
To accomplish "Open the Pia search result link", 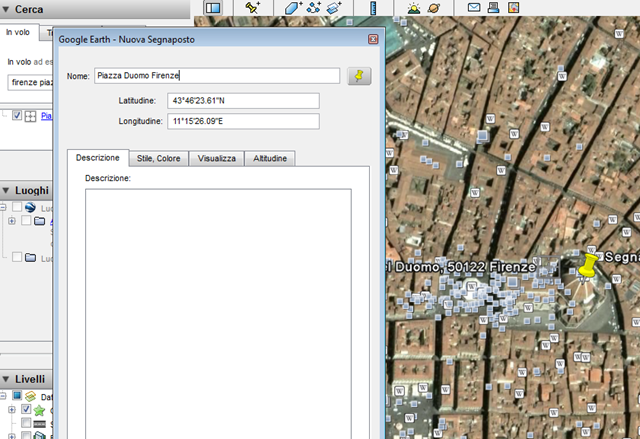I will coord(47,116).
